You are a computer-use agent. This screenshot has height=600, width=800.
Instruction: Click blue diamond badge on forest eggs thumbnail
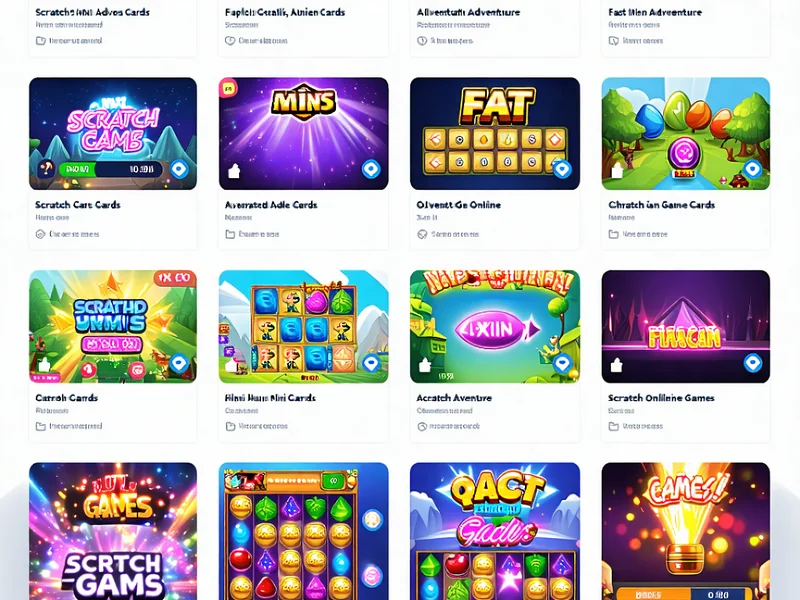click(753, 169)
